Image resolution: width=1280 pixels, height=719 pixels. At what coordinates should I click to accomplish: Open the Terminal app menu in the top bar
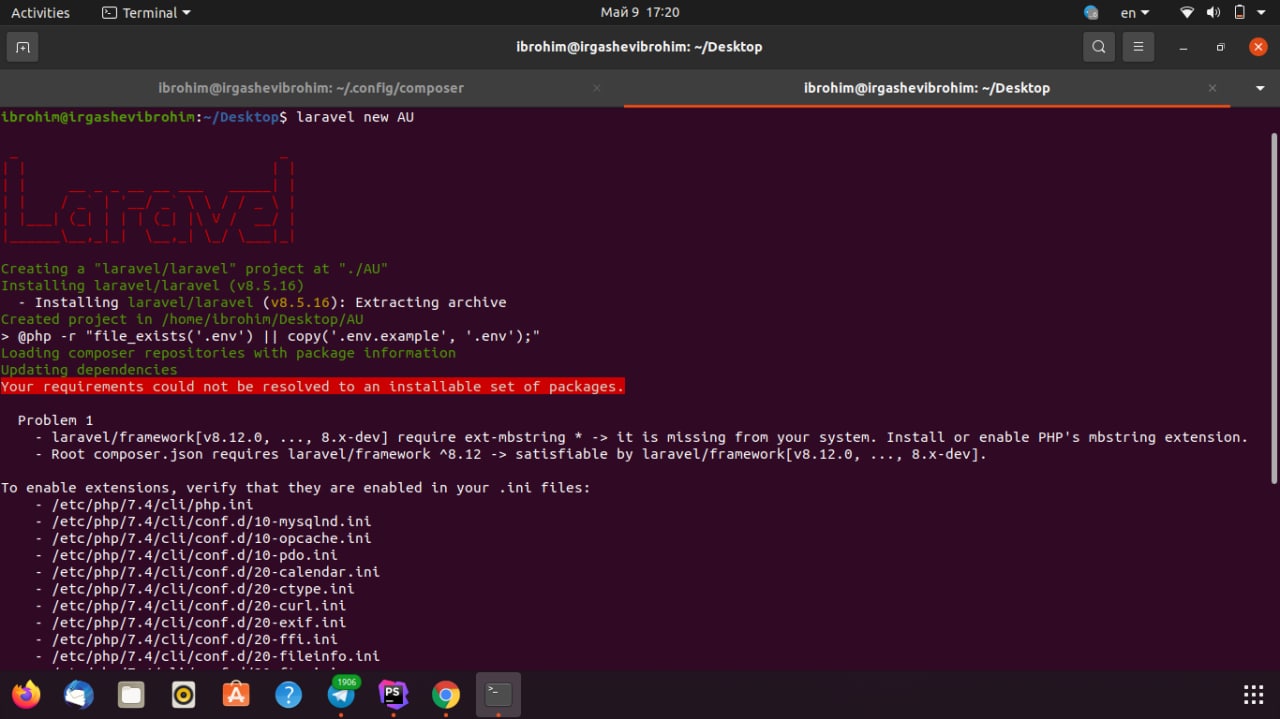click(146, 13)
